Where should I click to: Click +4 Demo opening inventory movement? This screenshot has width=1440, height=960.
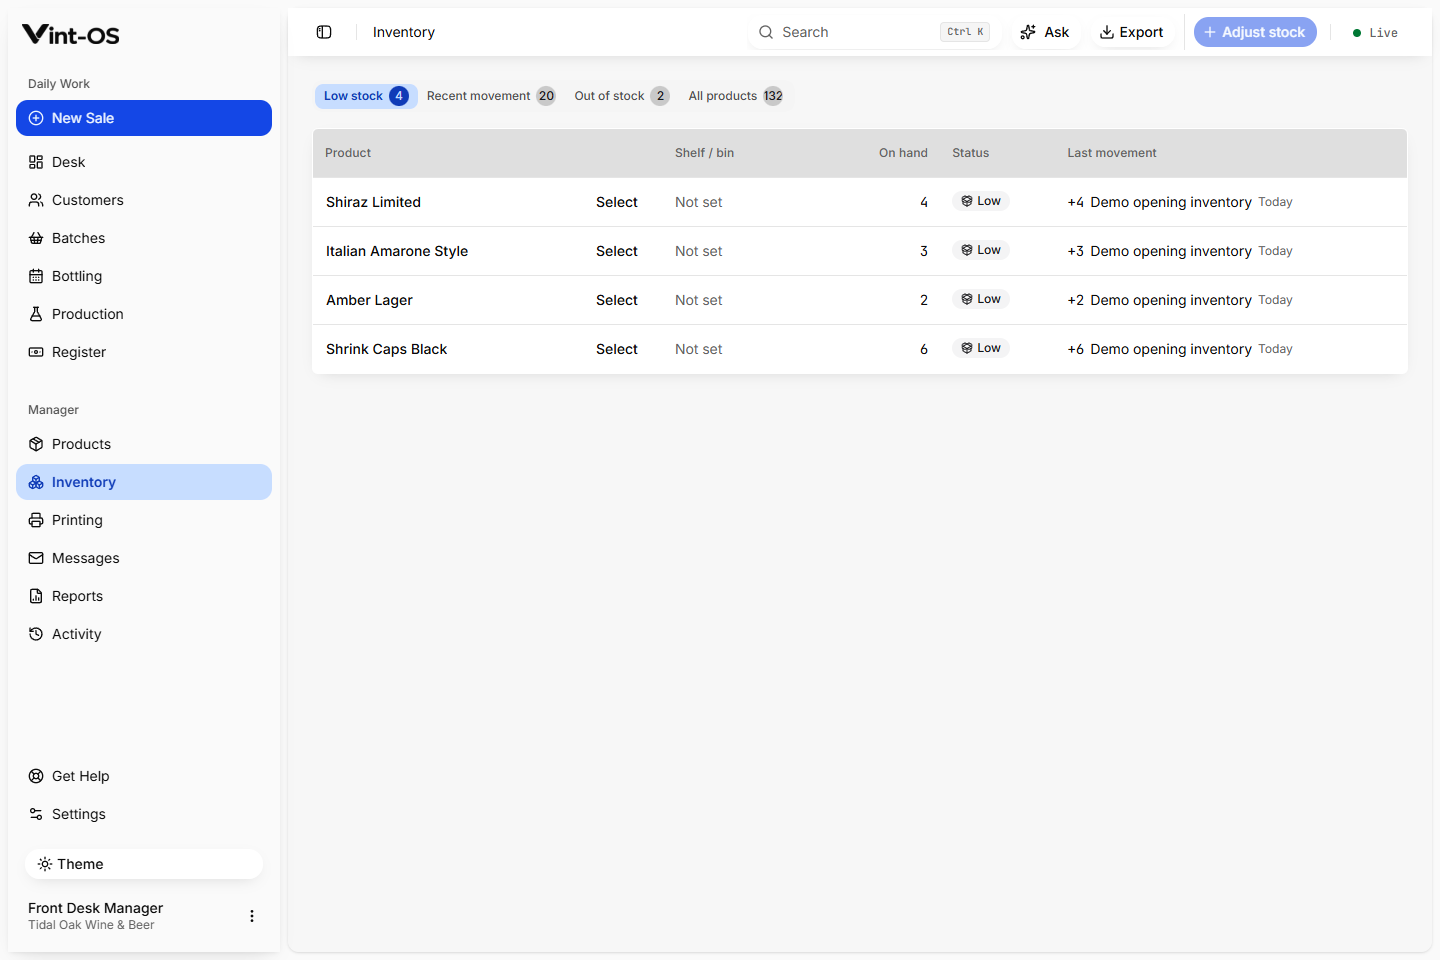[1179, 202]
